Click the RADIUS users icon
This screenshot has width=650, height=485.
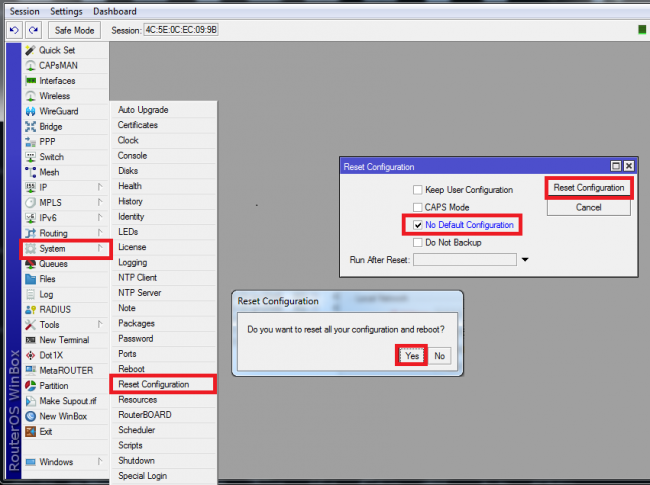point(30,310)
